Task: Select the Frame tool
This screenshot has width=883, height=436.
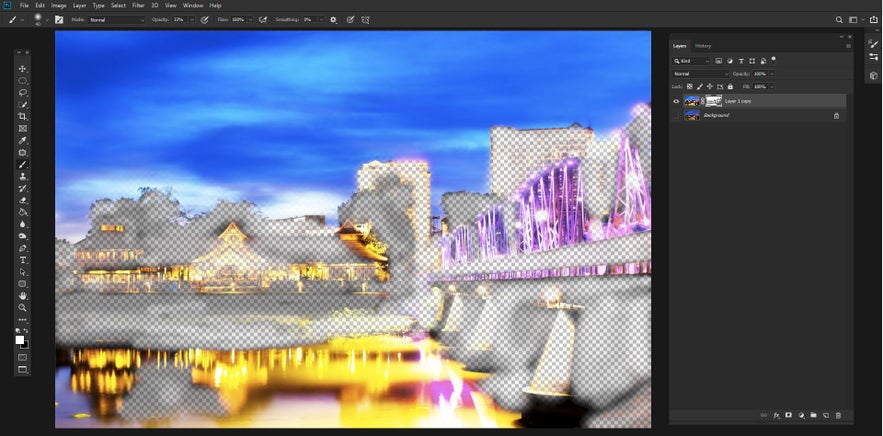Action: 23,128
